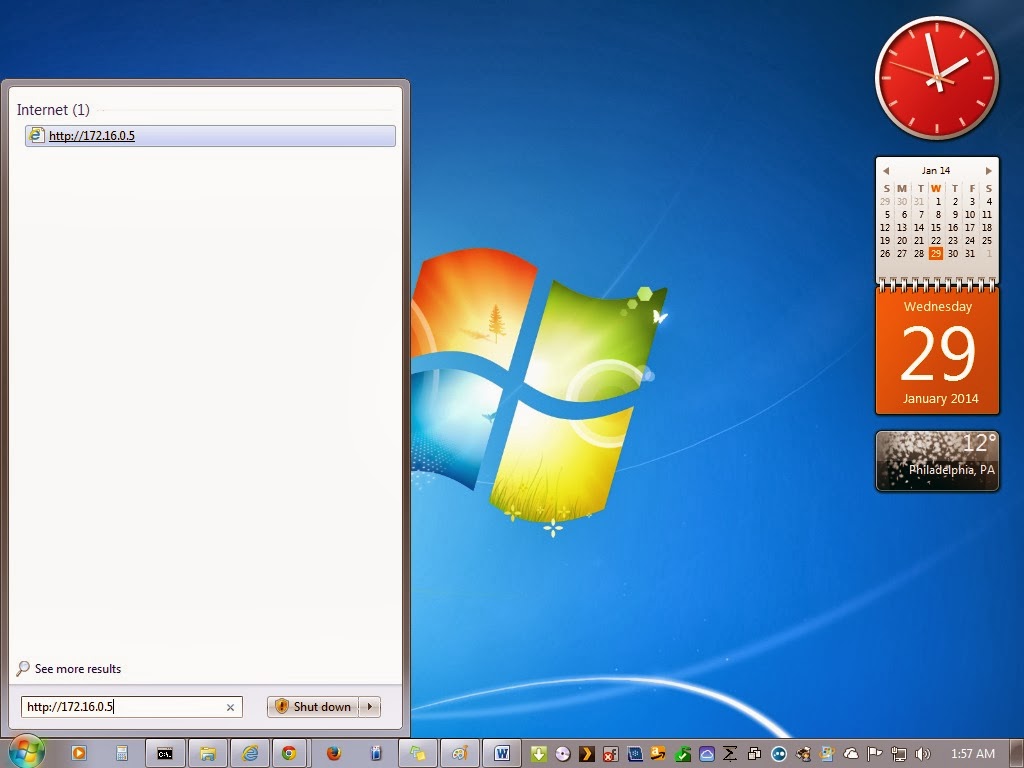The width and height of the screenshot is (1024, 768).
Task: Open Microsoft Word from taskbar
Action: point(502,754)
